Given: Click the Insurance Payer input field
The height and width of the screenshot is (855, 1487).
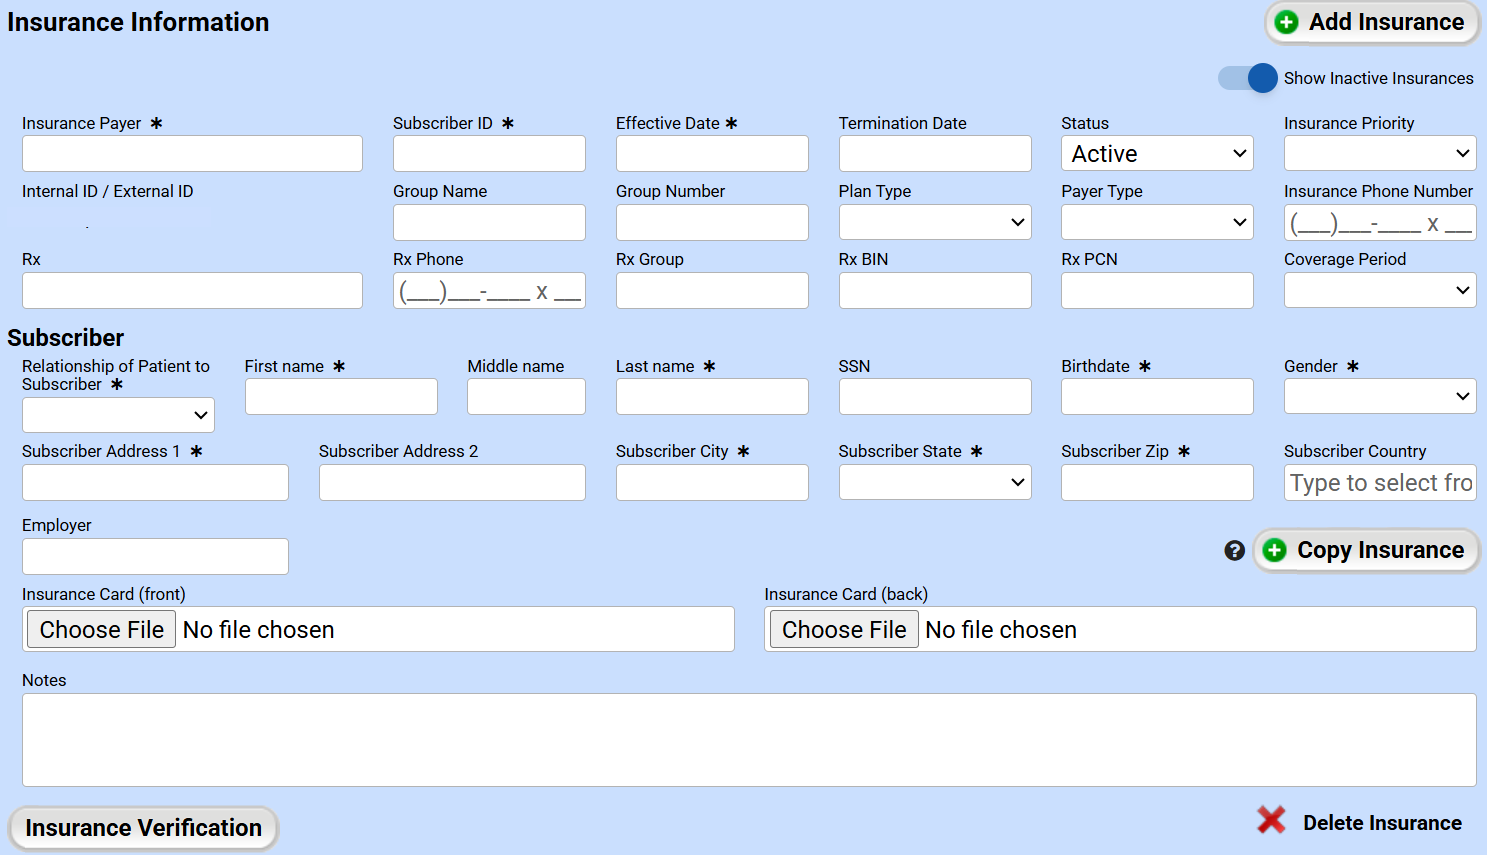Looking at the screenshot, I should (x=192, y=154).
